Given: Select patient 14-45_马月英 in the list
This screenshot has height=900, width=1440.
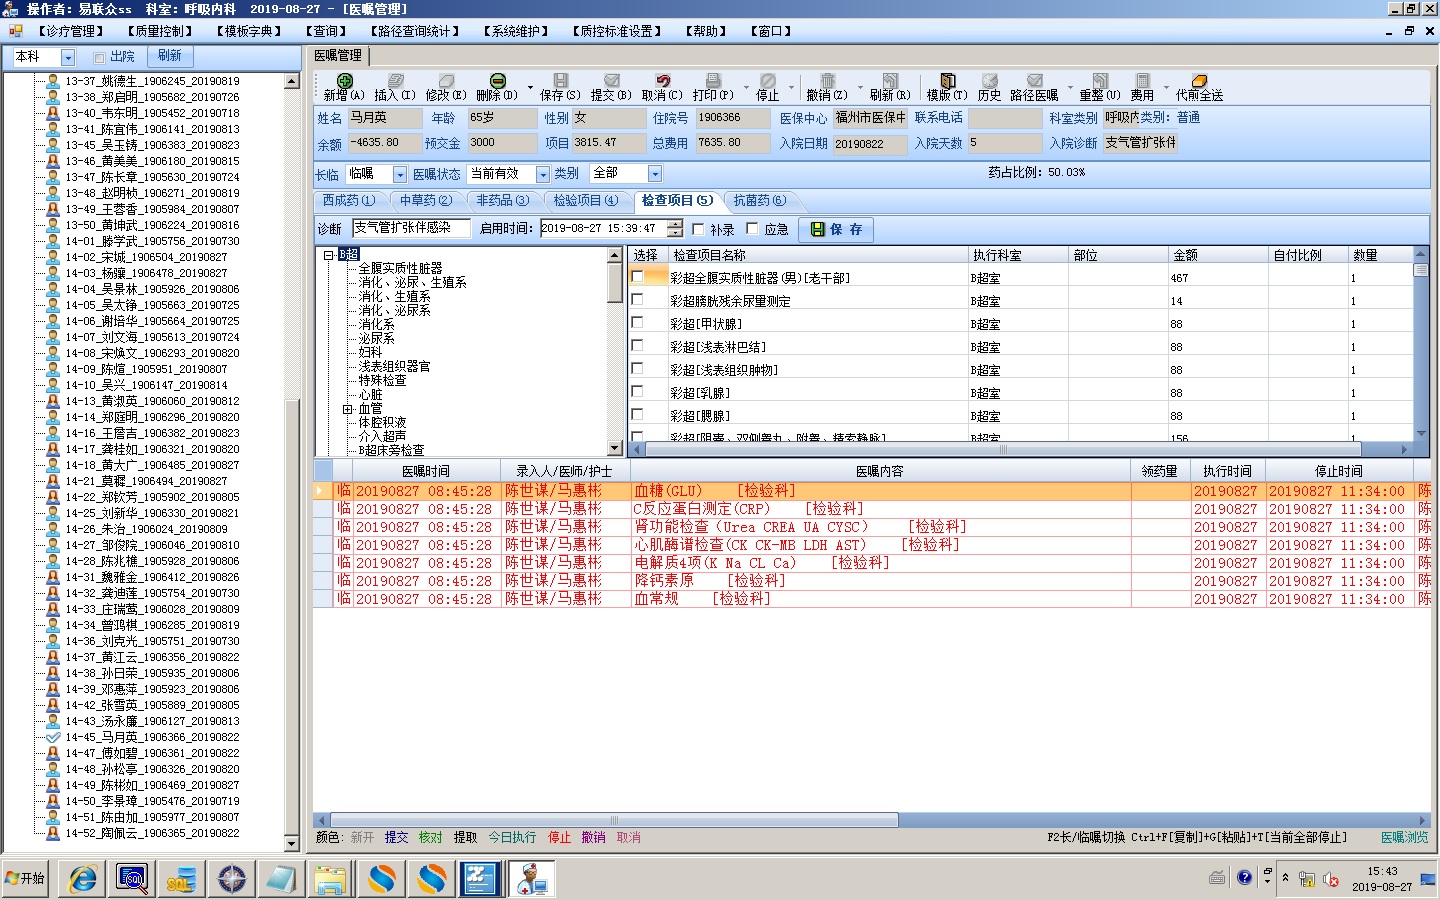Looking at the screenshot, I should click(x=152, y=737).
